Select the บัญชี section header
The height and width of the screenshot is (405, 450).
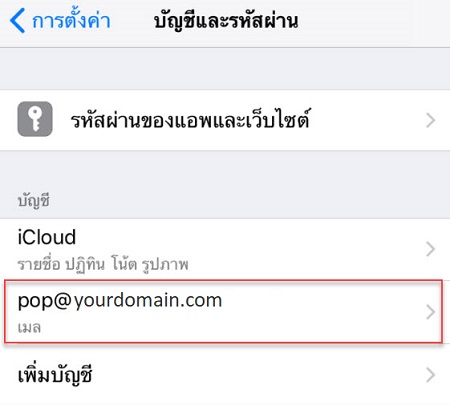tap(34, 201)
